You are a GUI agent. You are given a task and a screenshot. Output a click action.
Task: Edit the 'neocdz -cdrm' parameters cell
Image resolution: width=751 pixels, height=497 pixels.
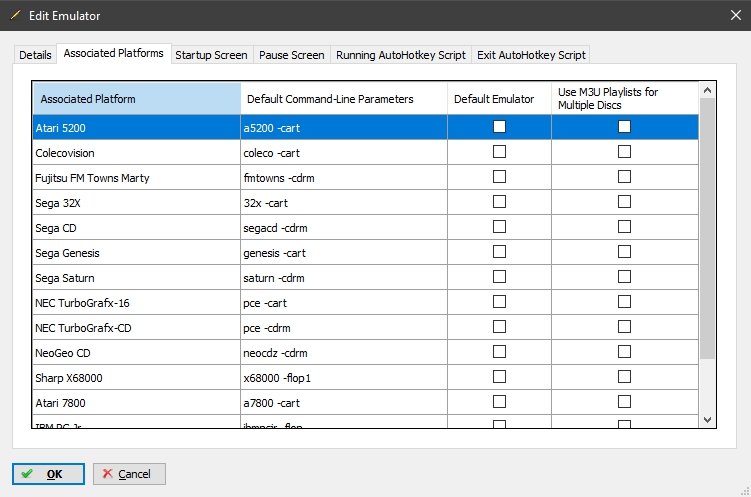pos(344,352)
